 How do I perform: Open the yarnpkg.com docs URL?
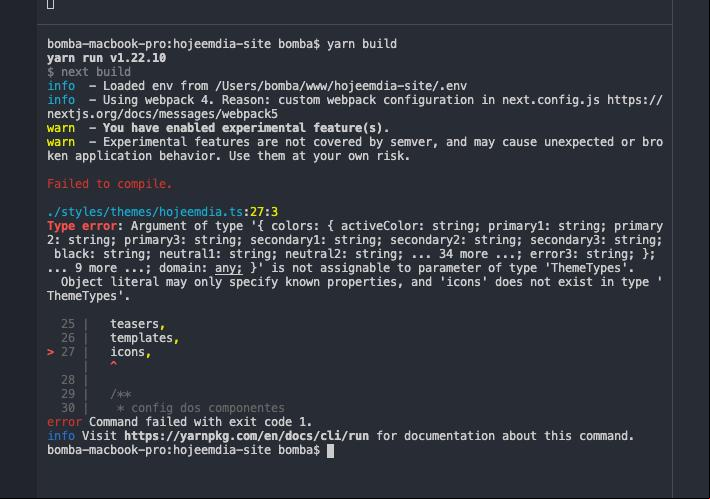(246, 436)
